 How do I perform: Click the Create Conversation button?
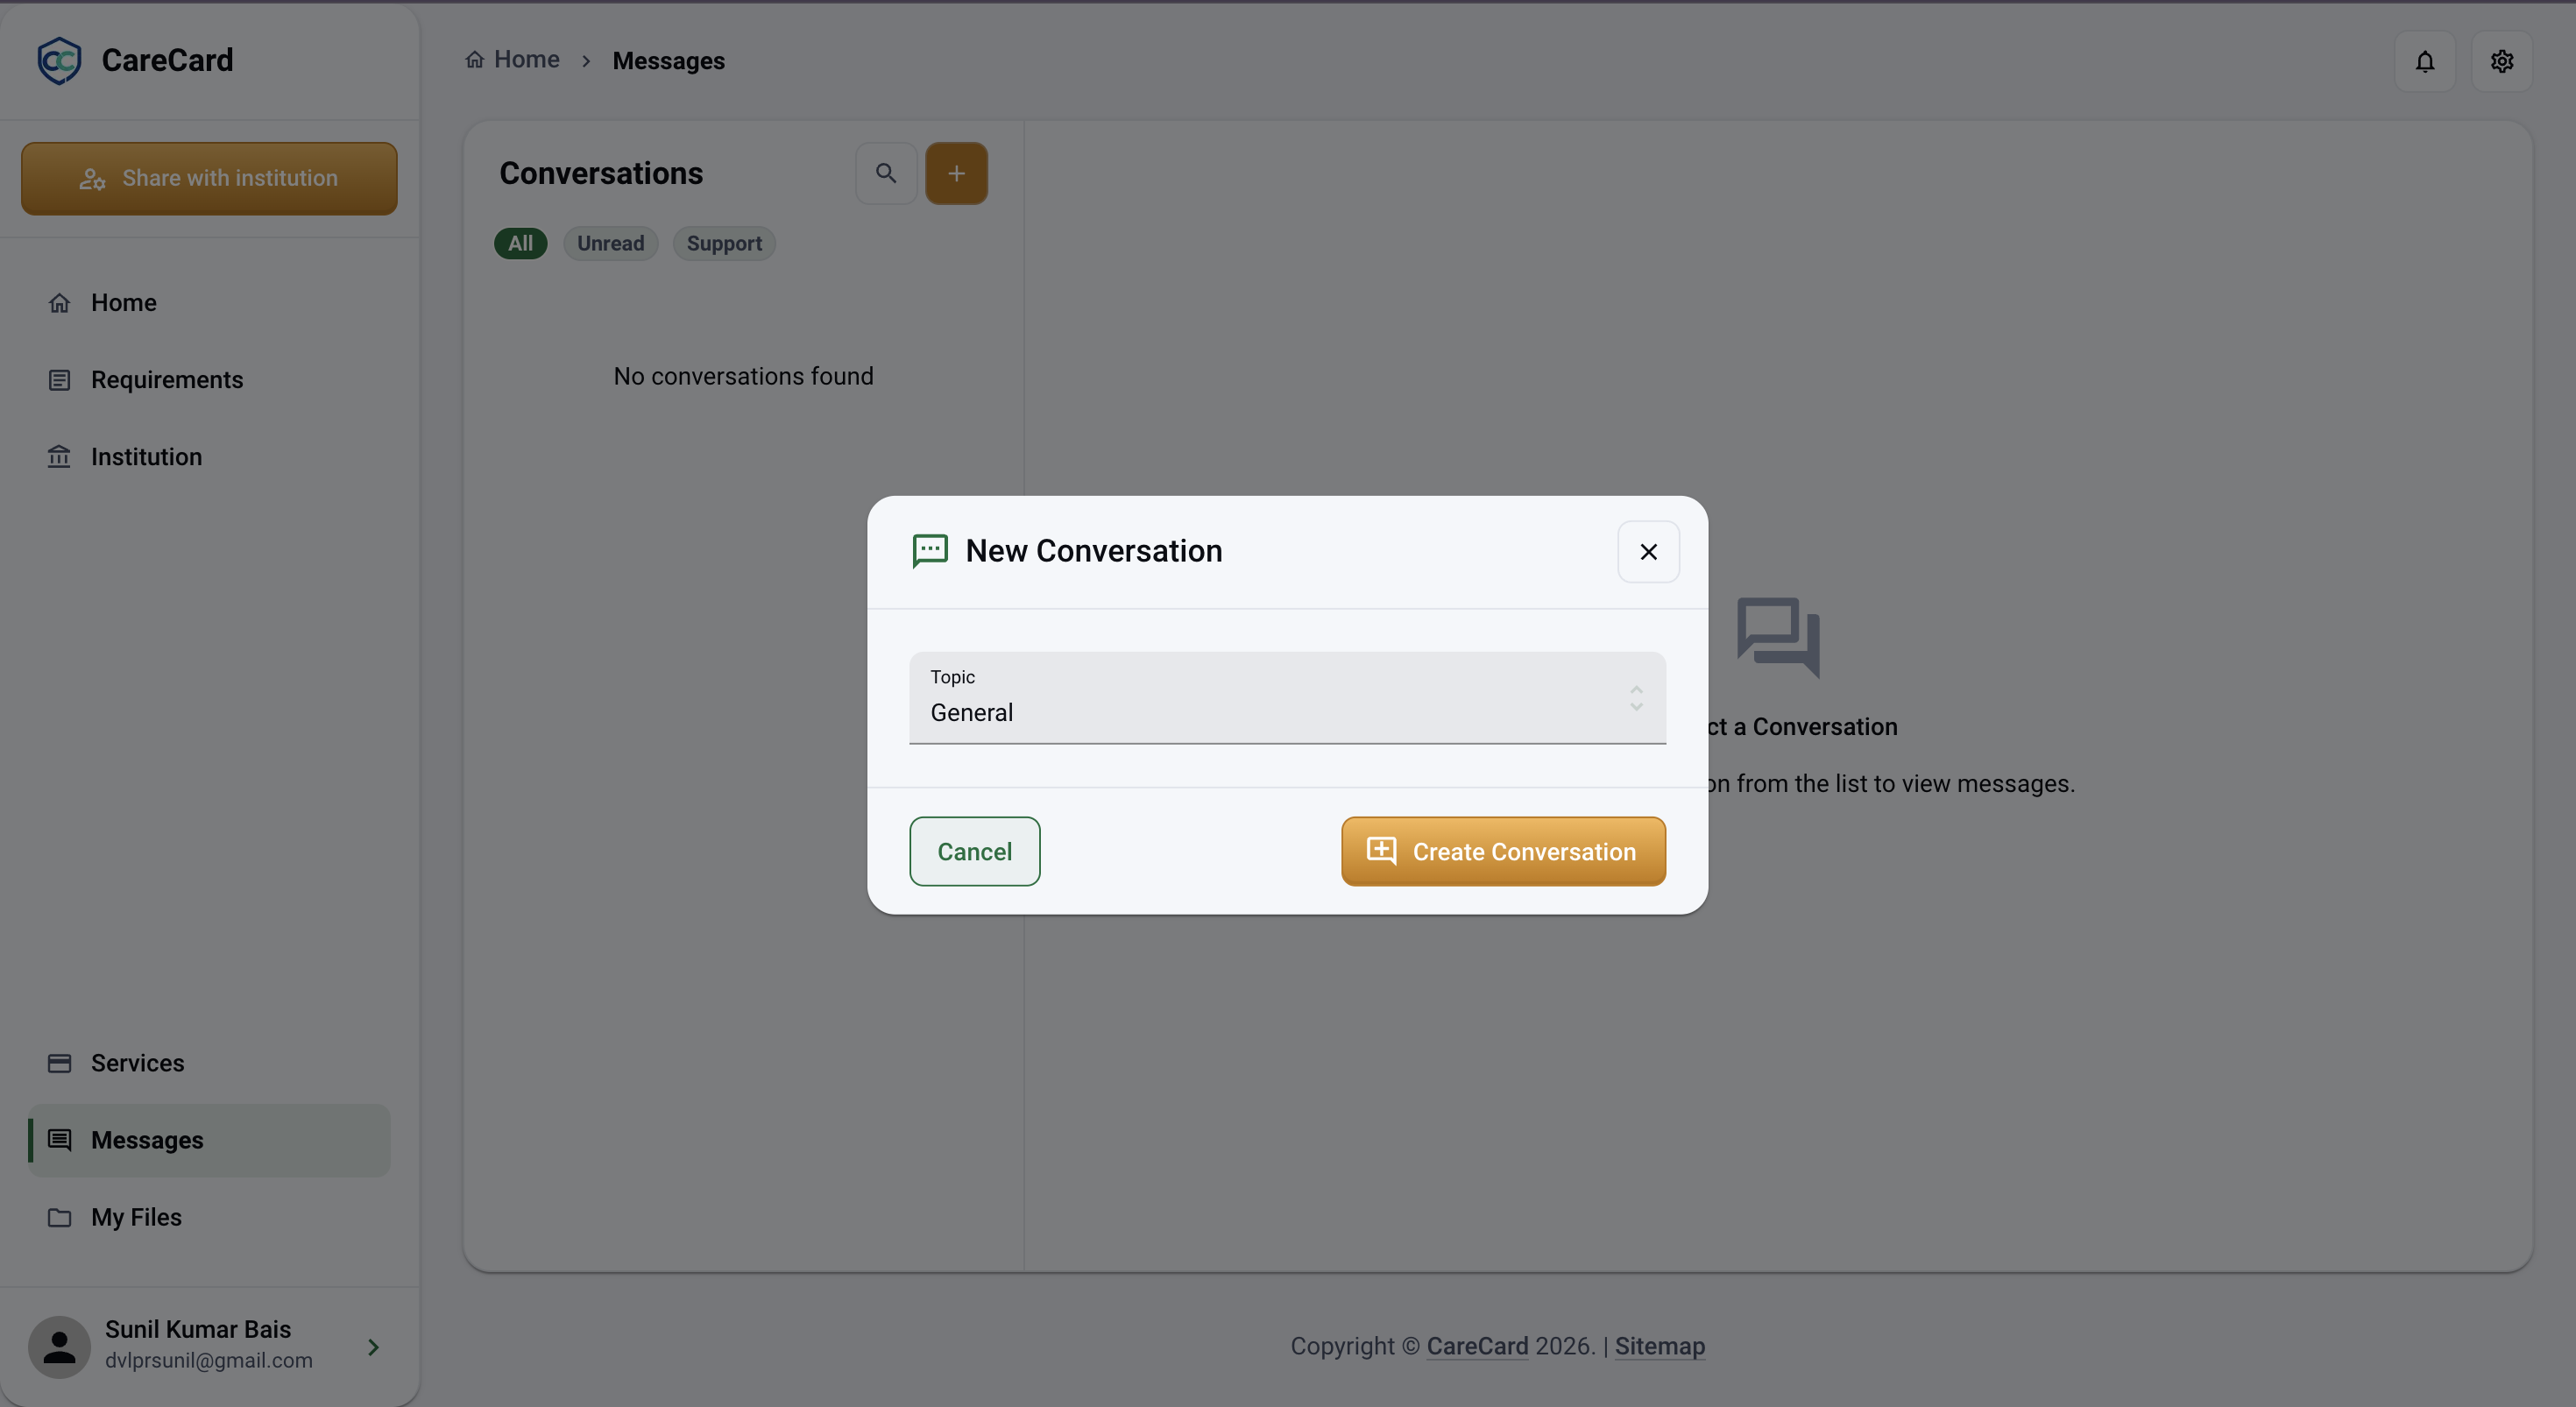click(x=1503, y=851)
